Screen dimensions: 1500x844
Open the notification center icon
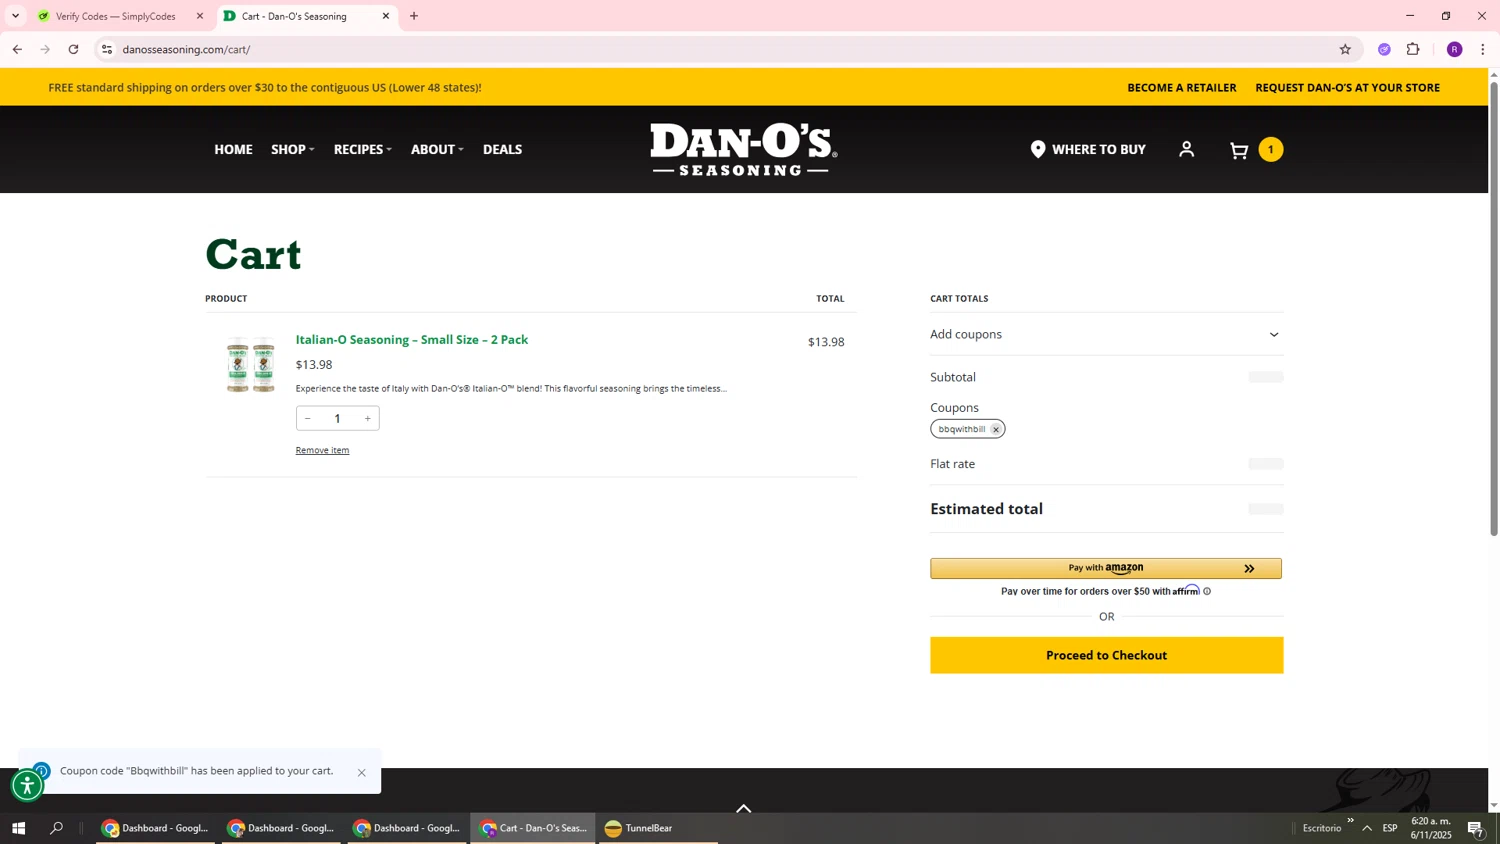[1475, 828]
